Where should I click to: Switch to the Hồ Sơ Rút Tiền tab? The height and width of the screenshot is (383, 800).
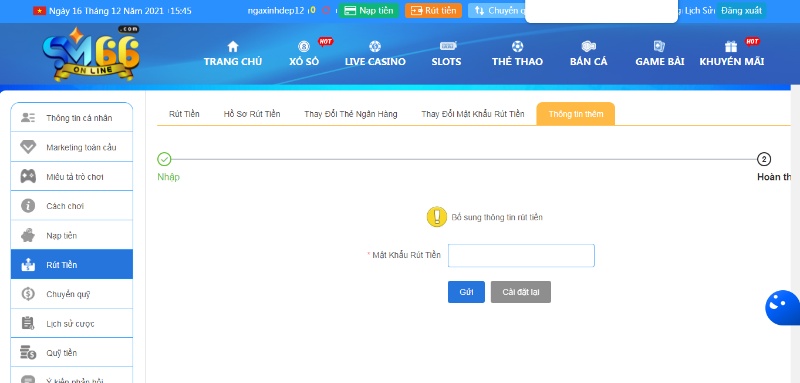tap(252, 114)
